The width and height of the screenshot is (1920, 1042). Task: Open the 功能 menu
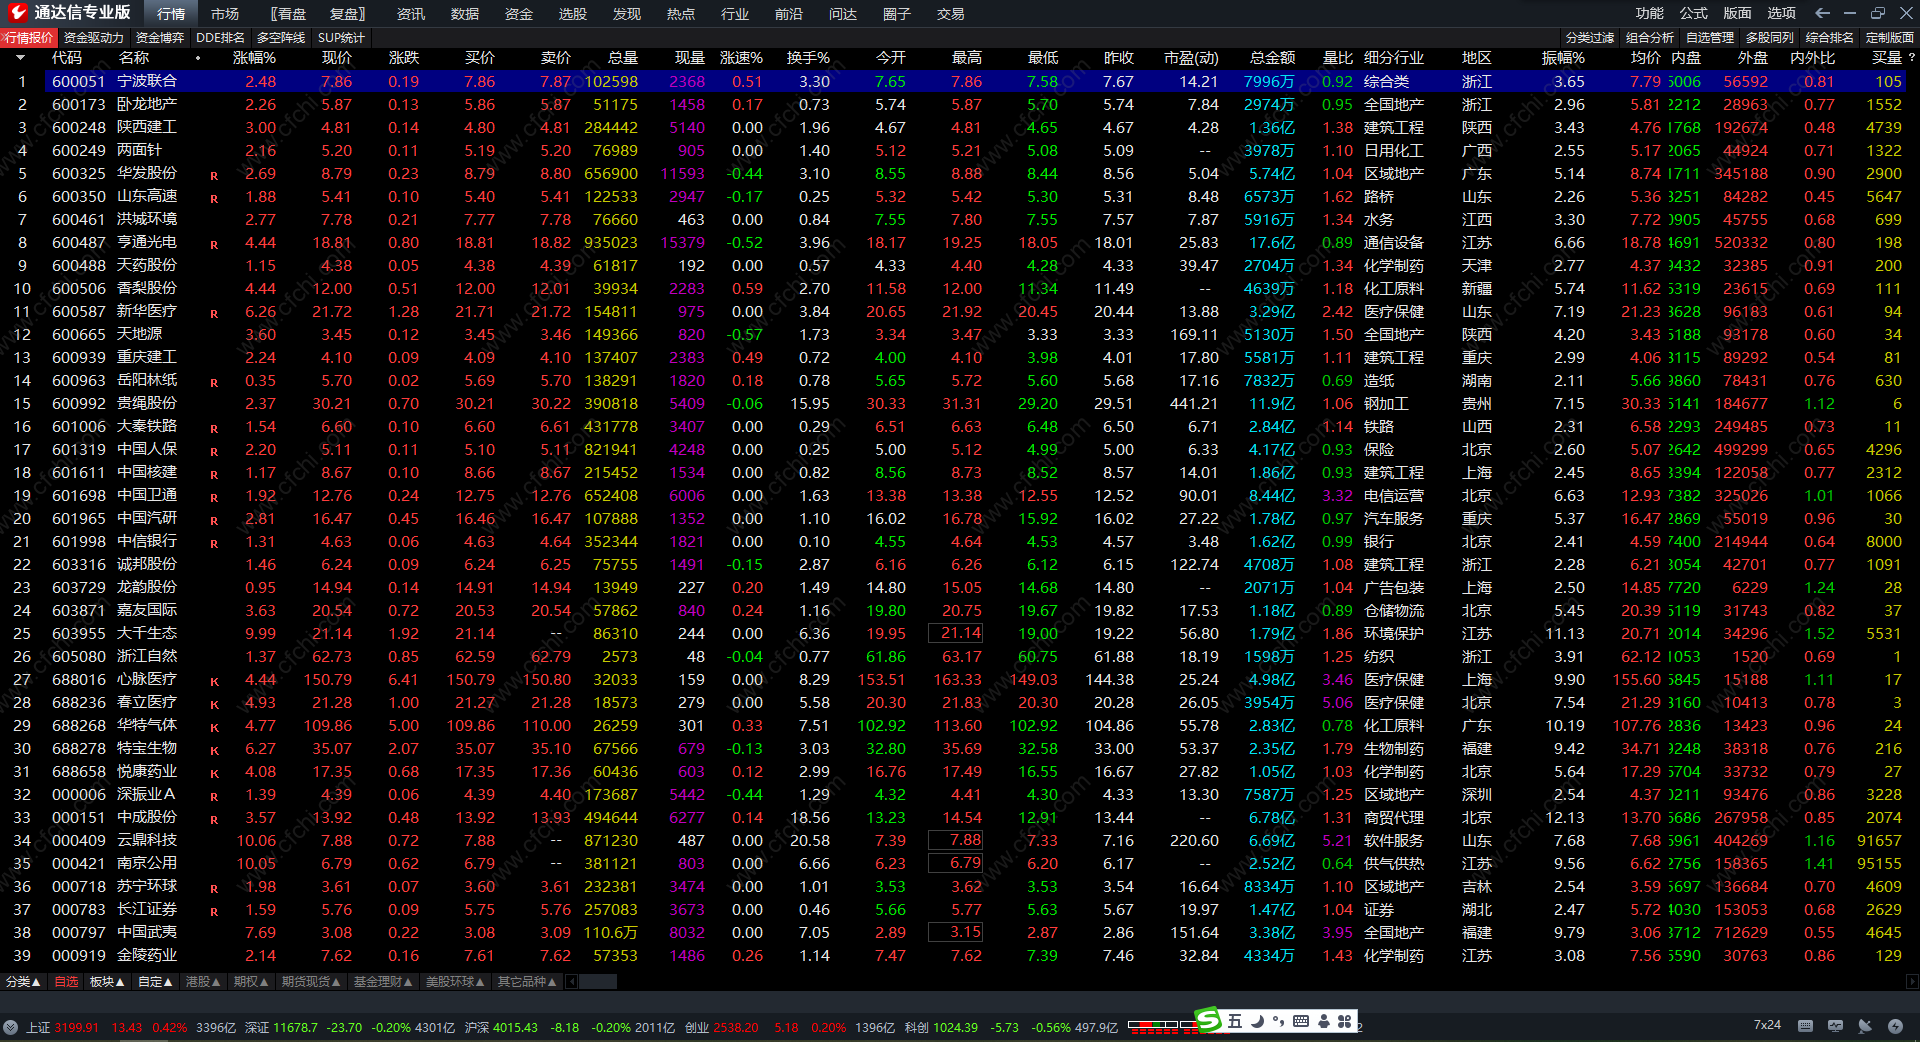(x=1650, y=13)
